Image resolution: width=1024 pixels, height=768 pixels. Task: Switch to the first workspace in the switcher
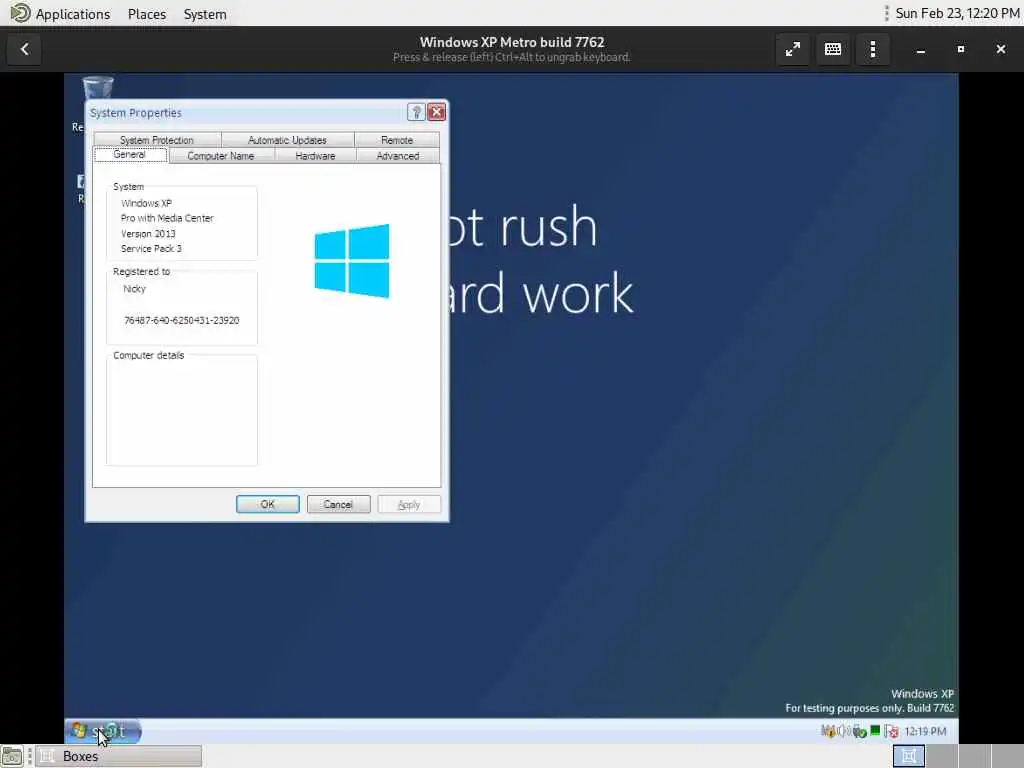(908, 756)
